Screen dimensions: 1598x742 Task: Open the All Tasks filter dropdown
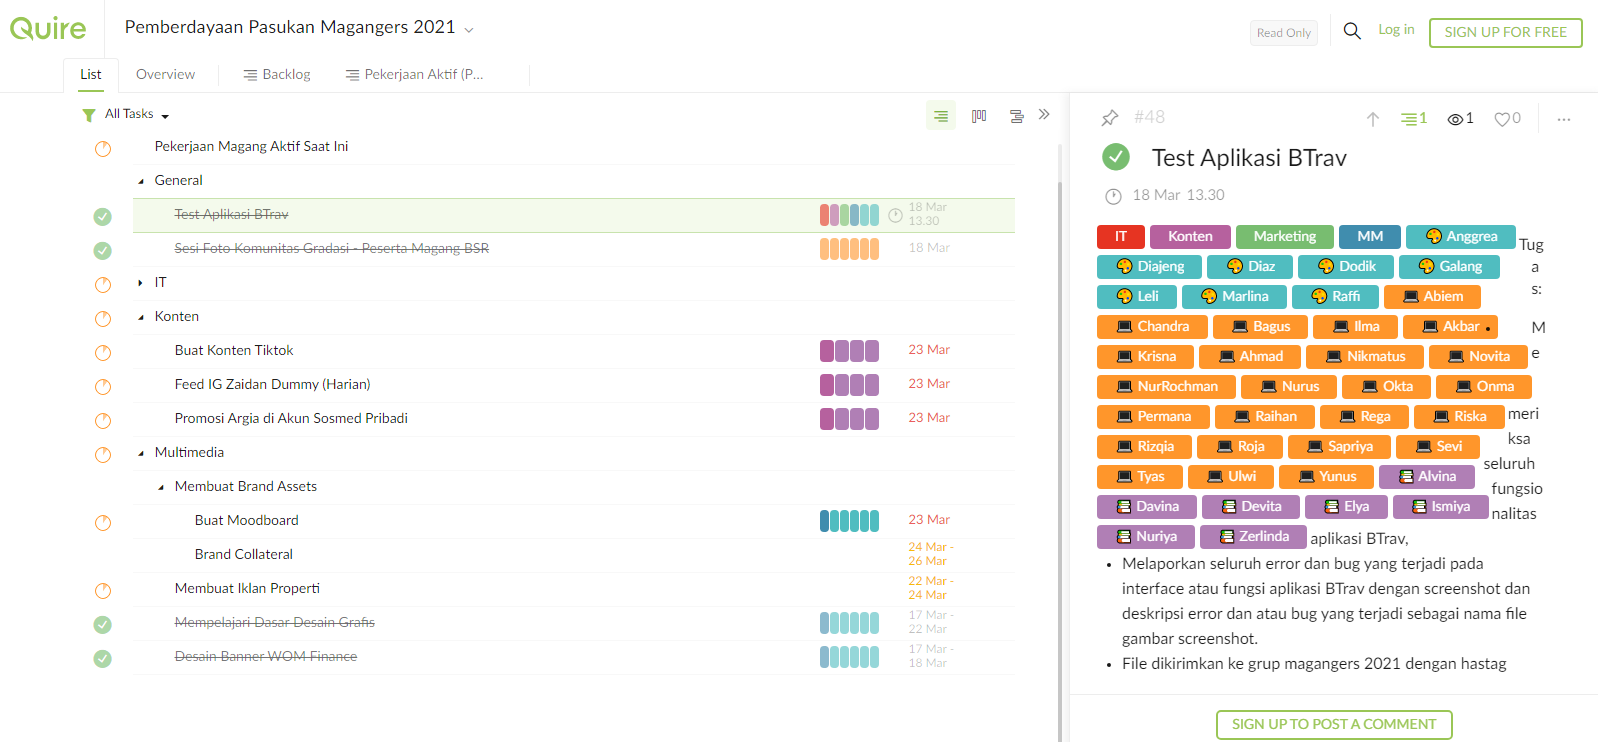tap(137, 114)
